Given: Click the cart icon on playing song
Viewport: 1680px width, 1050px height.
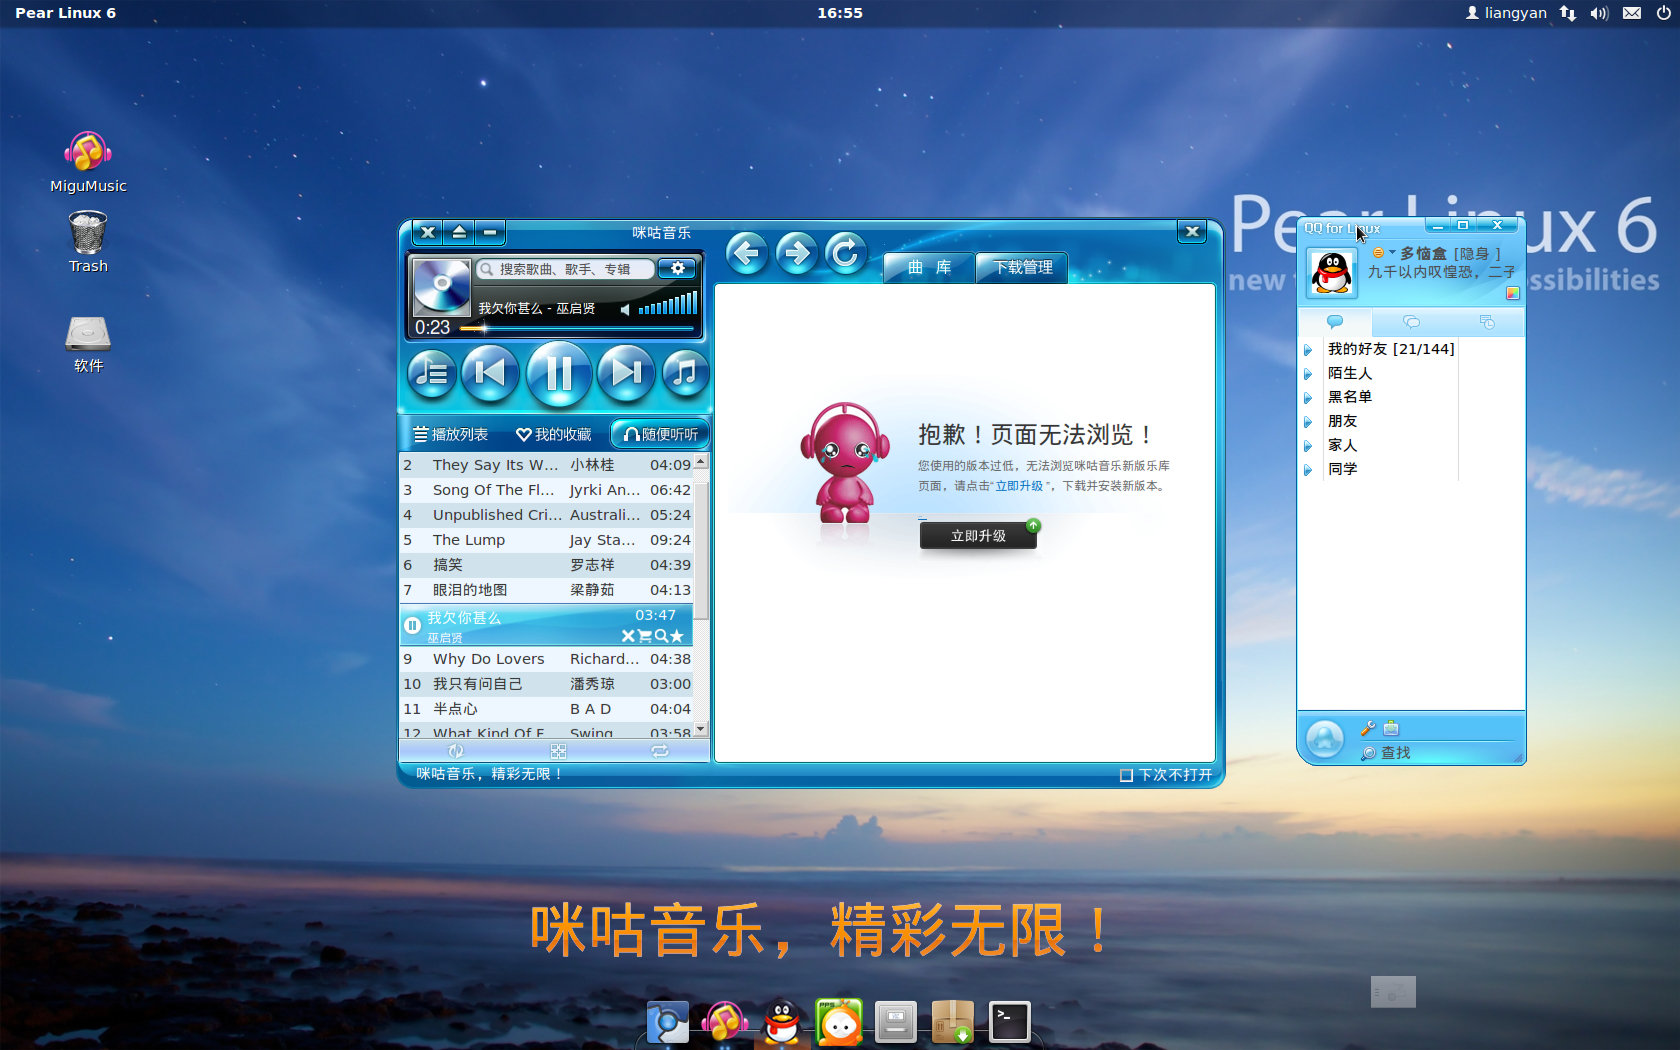Looking at the screenshot, I should (x=644, y=636).
